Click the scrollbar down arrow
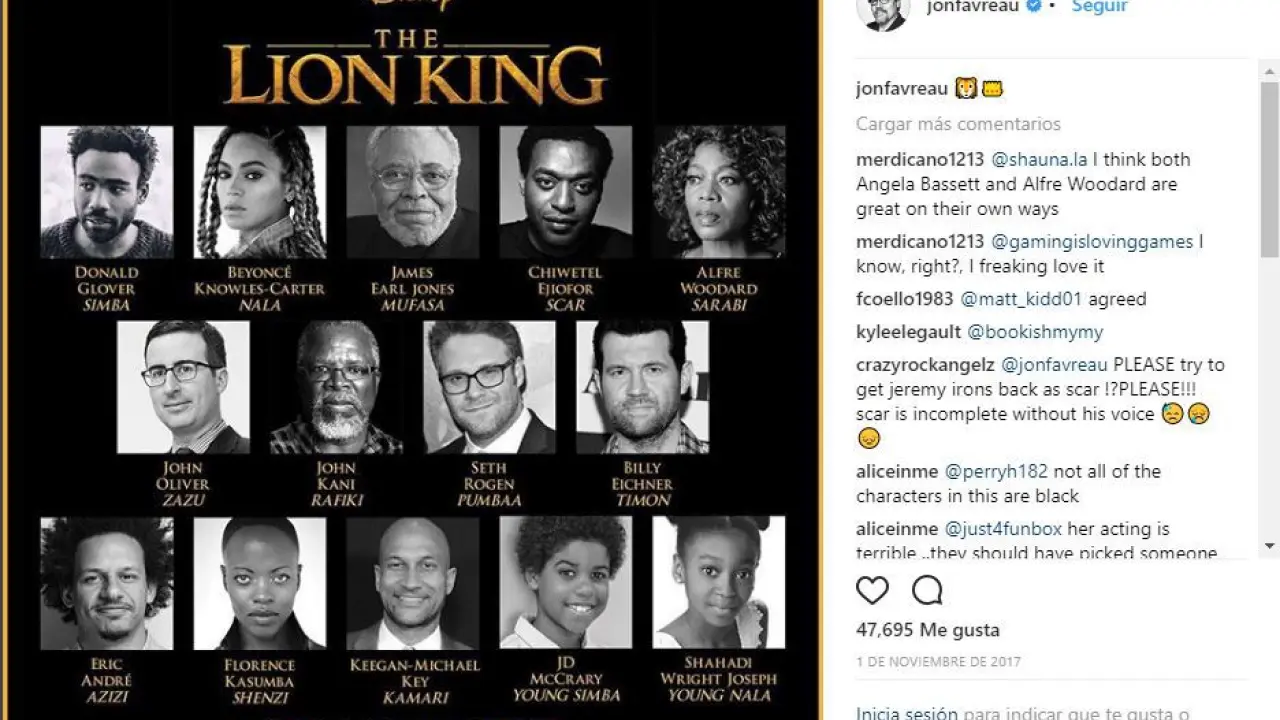Screen dimensions: 1280x720 pyautogui.click(x=1270, y=546)
